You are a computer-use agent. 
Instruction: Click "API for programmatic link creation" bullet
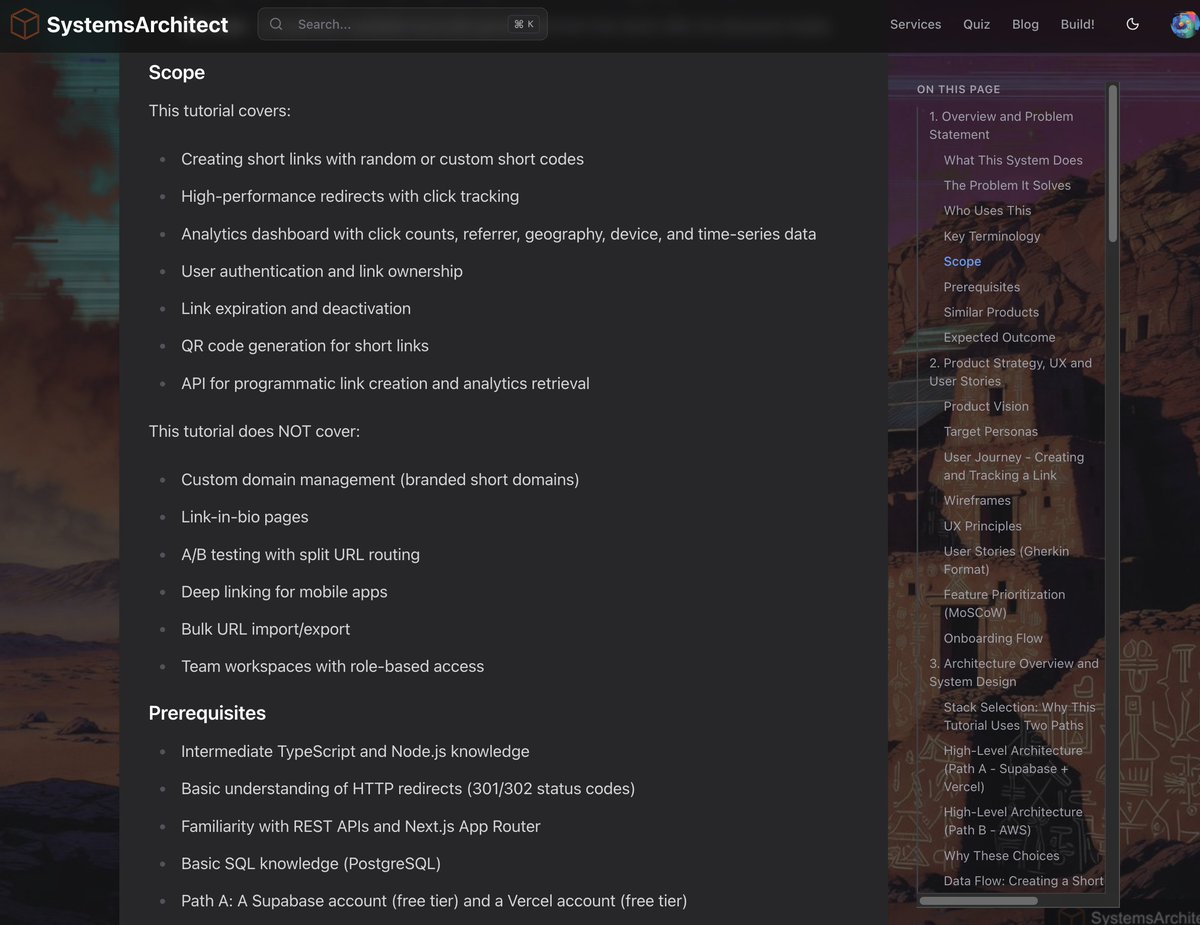385,383
